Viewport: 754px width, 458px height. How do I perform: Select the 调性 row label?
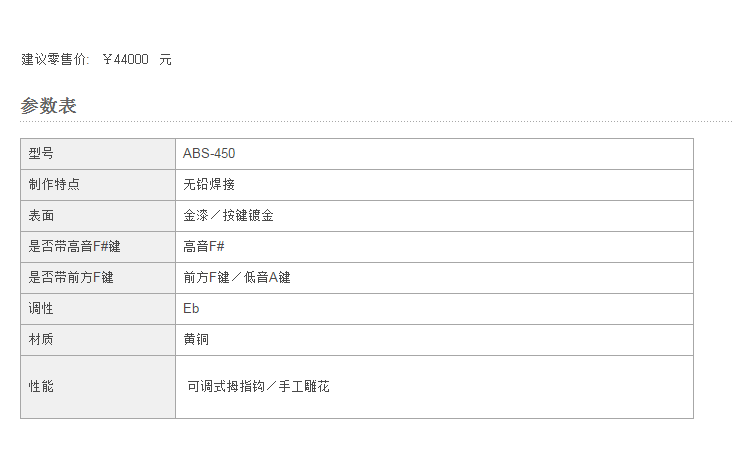tap(98, 309)
